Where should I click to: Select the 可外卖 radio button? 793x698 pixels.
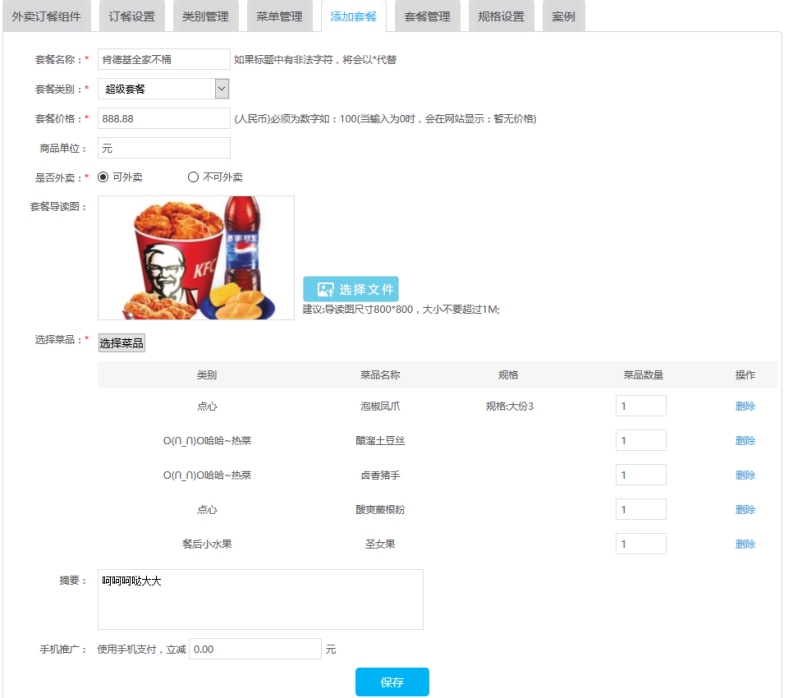pyautogui.click(x=103, y=177)
